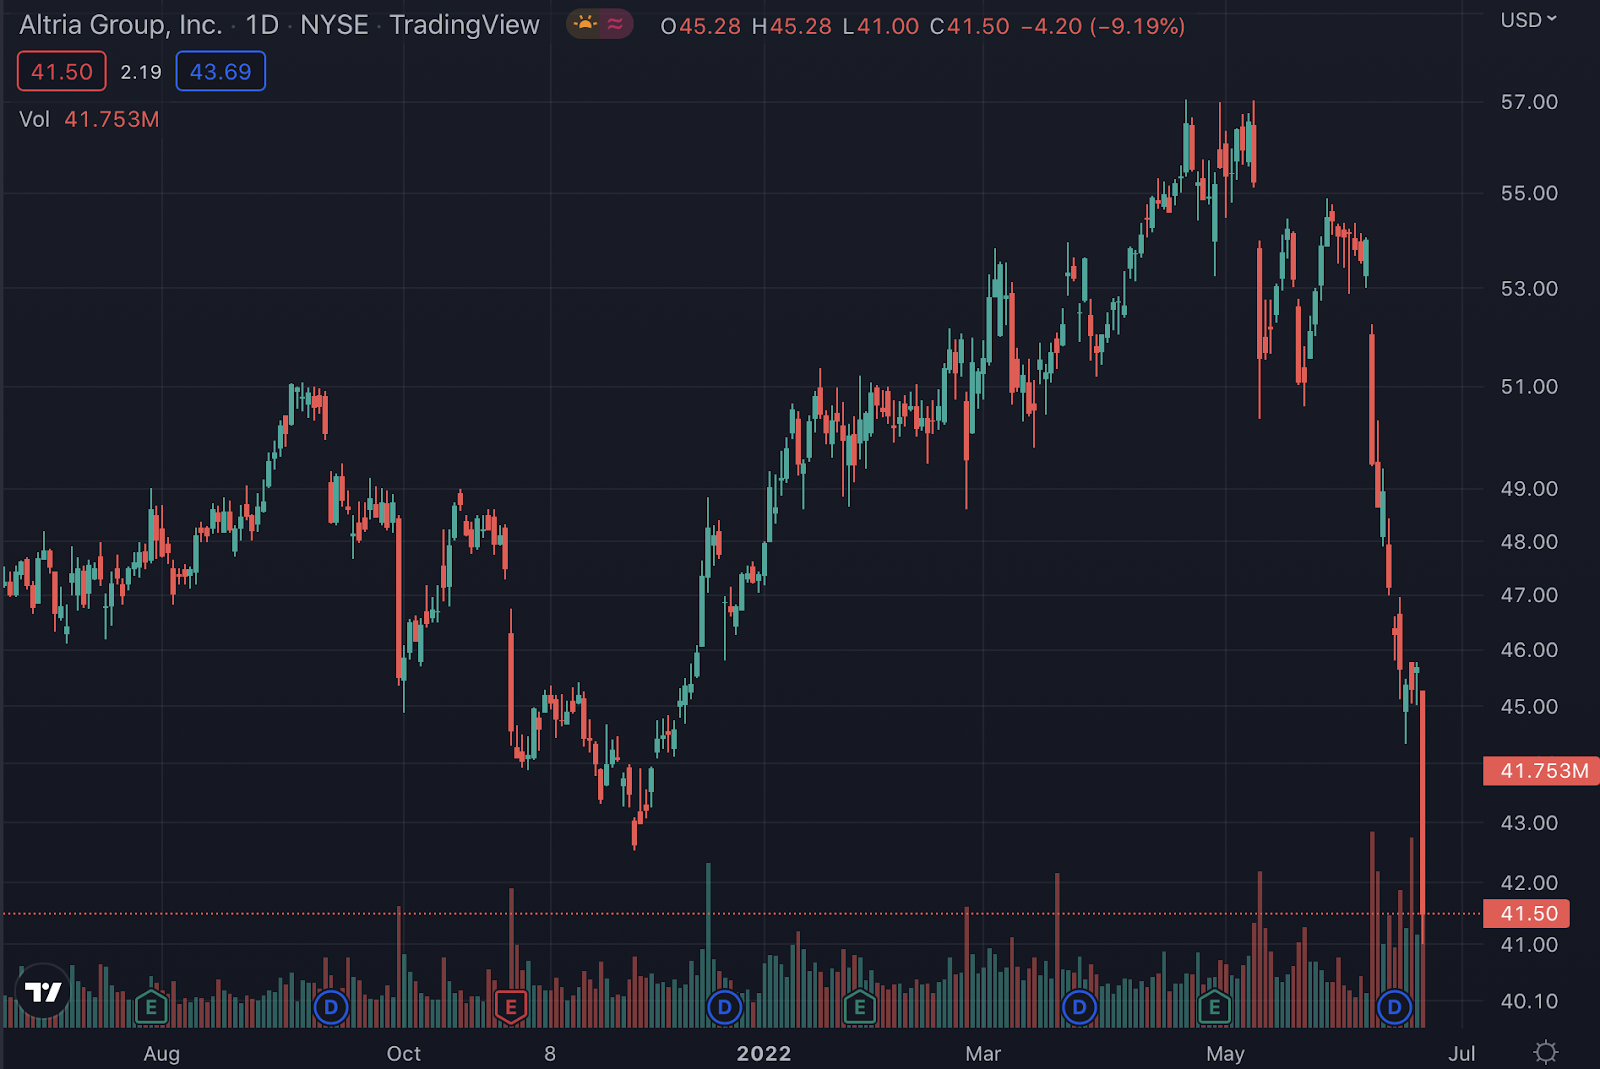Click the dividend marker between Aug and Oct
The image size is (1600, 1069).
tap(331, 1007)
